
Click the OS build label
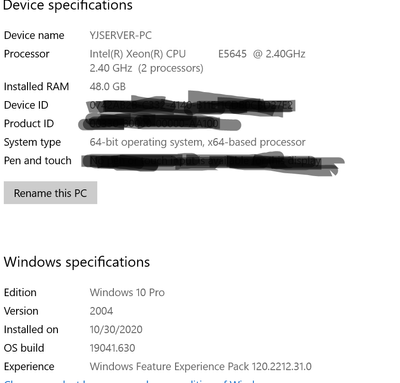click(x=24, y=348)
